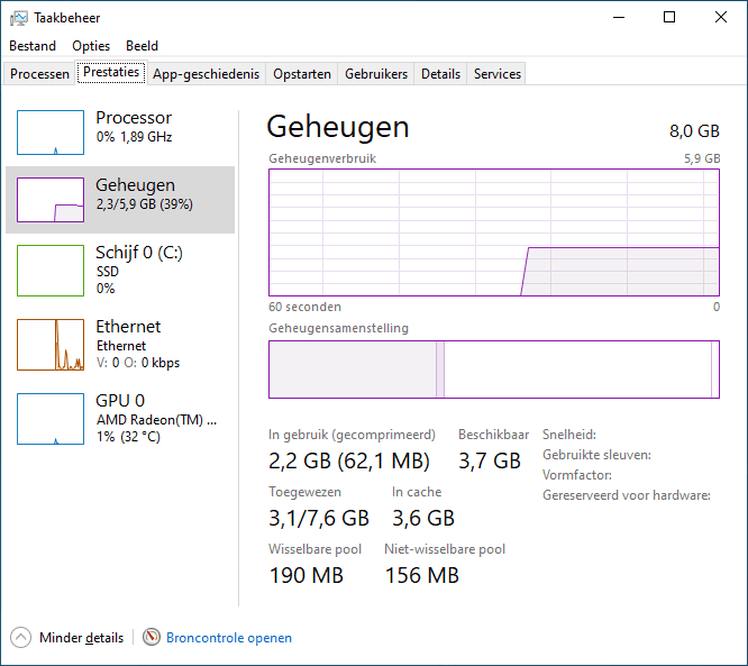Click the Gebruikte sleuven: label

[596, 455]
